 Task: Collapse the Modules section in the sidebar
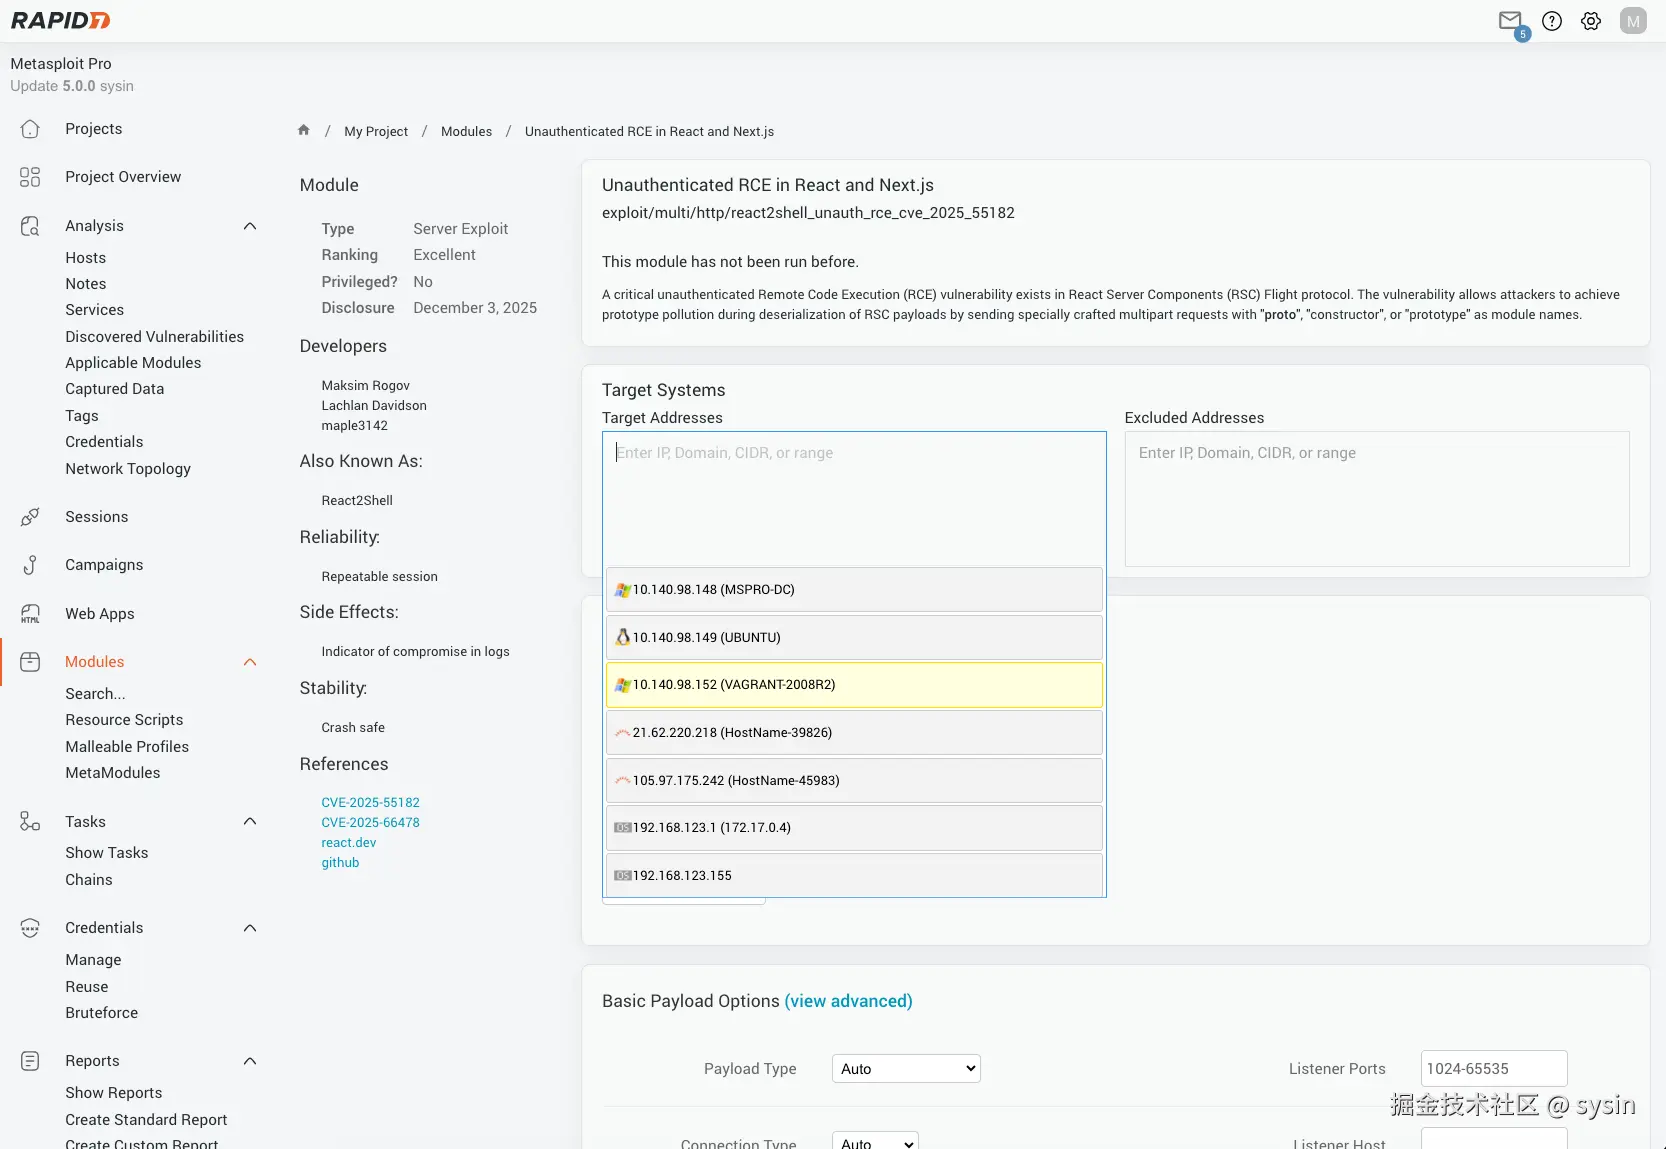[x=250, y=662]
